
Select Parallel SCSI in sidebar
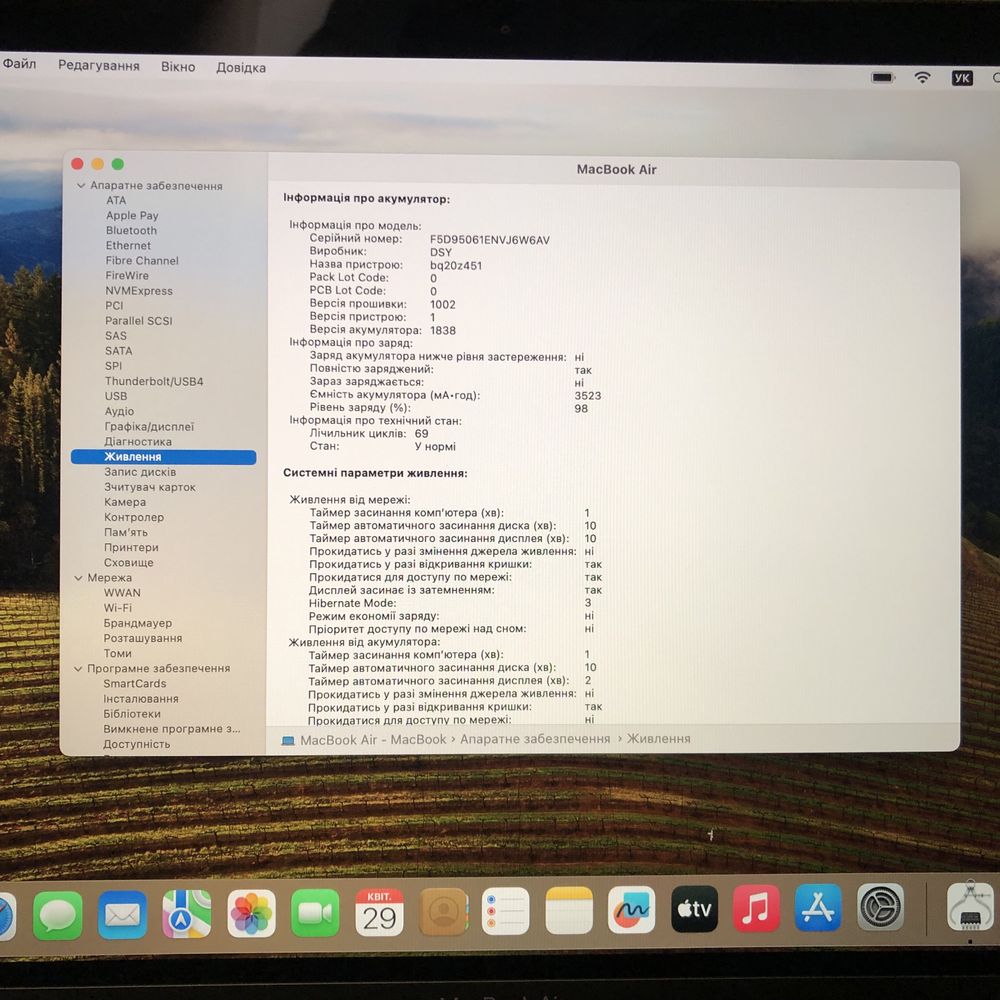138,321
